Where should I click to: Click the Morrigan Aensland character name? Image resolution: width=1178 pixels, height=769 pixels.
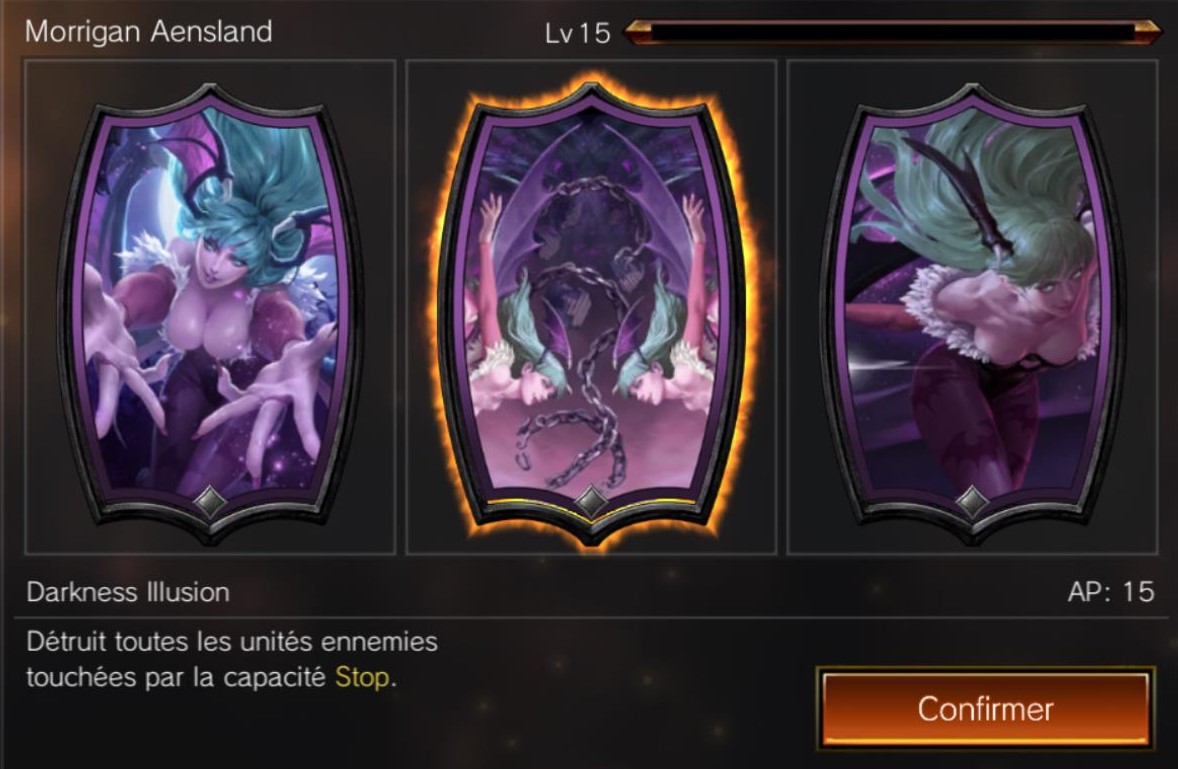tap(149, 32)
